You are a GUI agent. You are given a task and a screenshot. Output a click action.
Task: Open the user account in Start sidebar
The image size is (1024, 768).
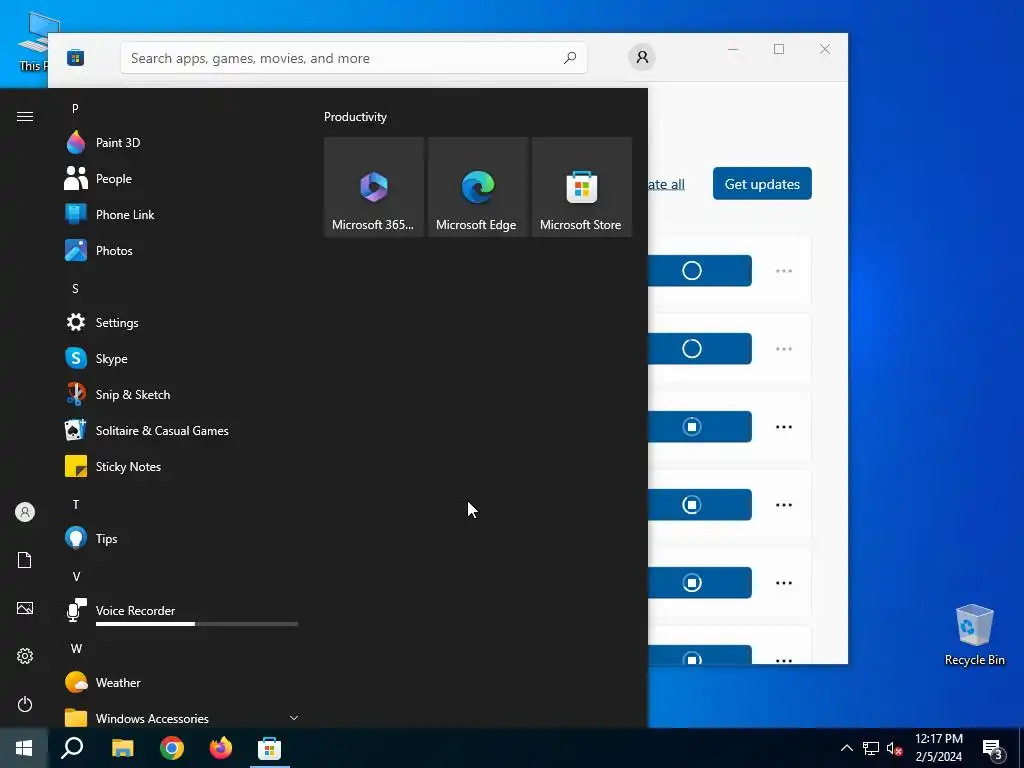click(x=25, y=512)
